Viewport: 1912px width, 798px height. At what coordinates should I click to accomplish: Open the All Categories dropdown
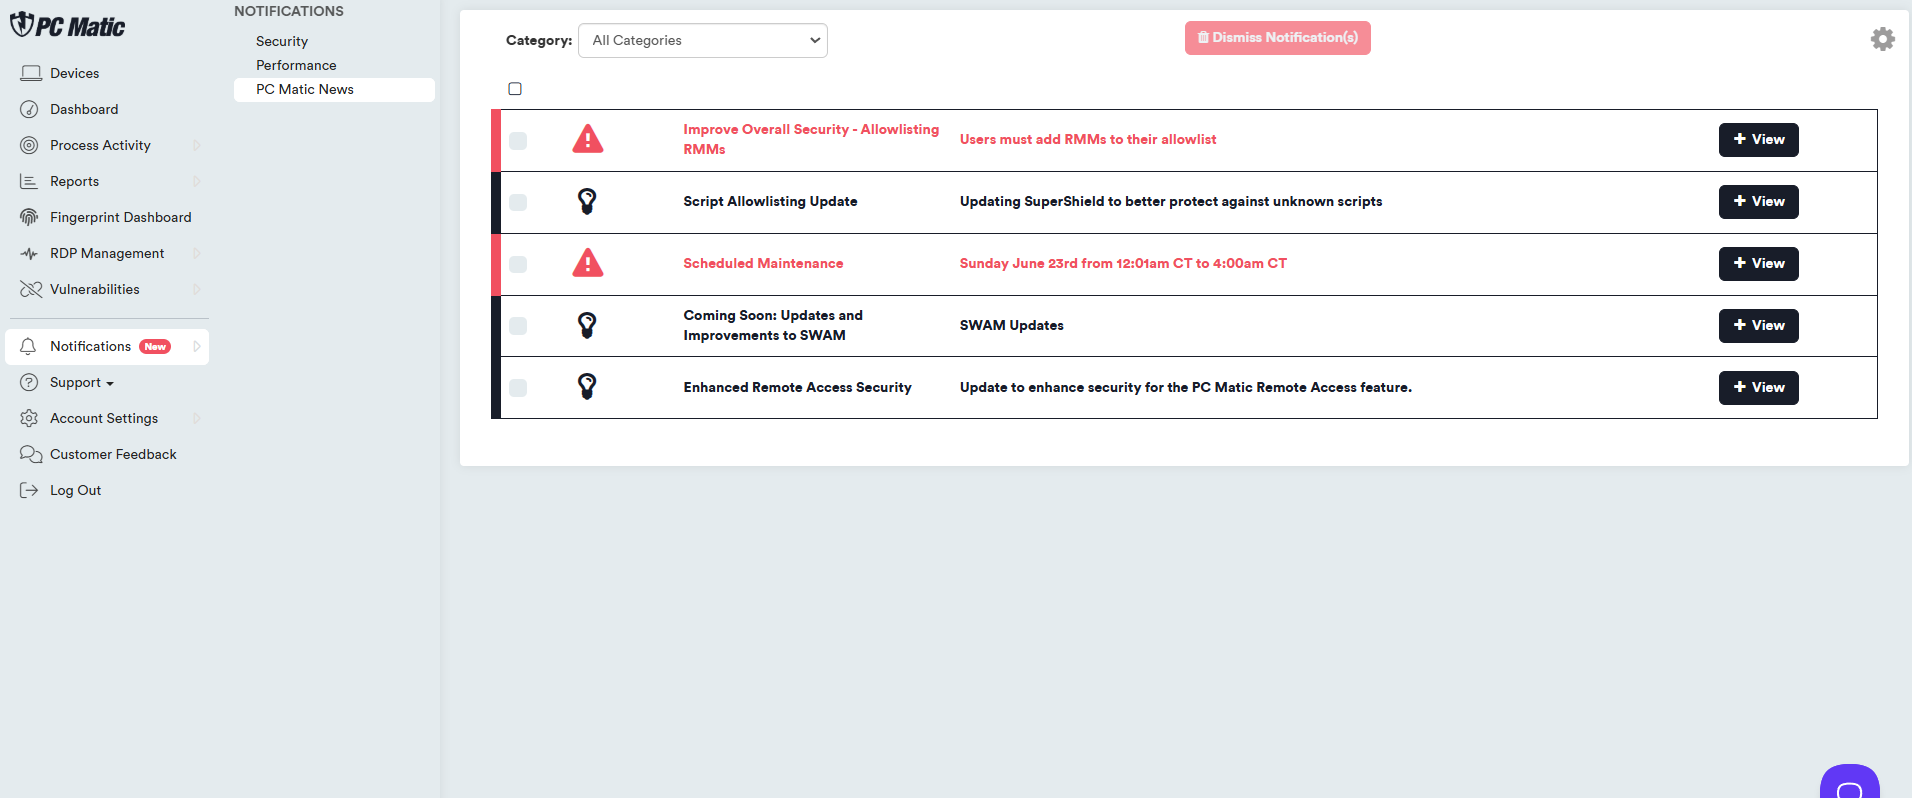pos(702,40)
